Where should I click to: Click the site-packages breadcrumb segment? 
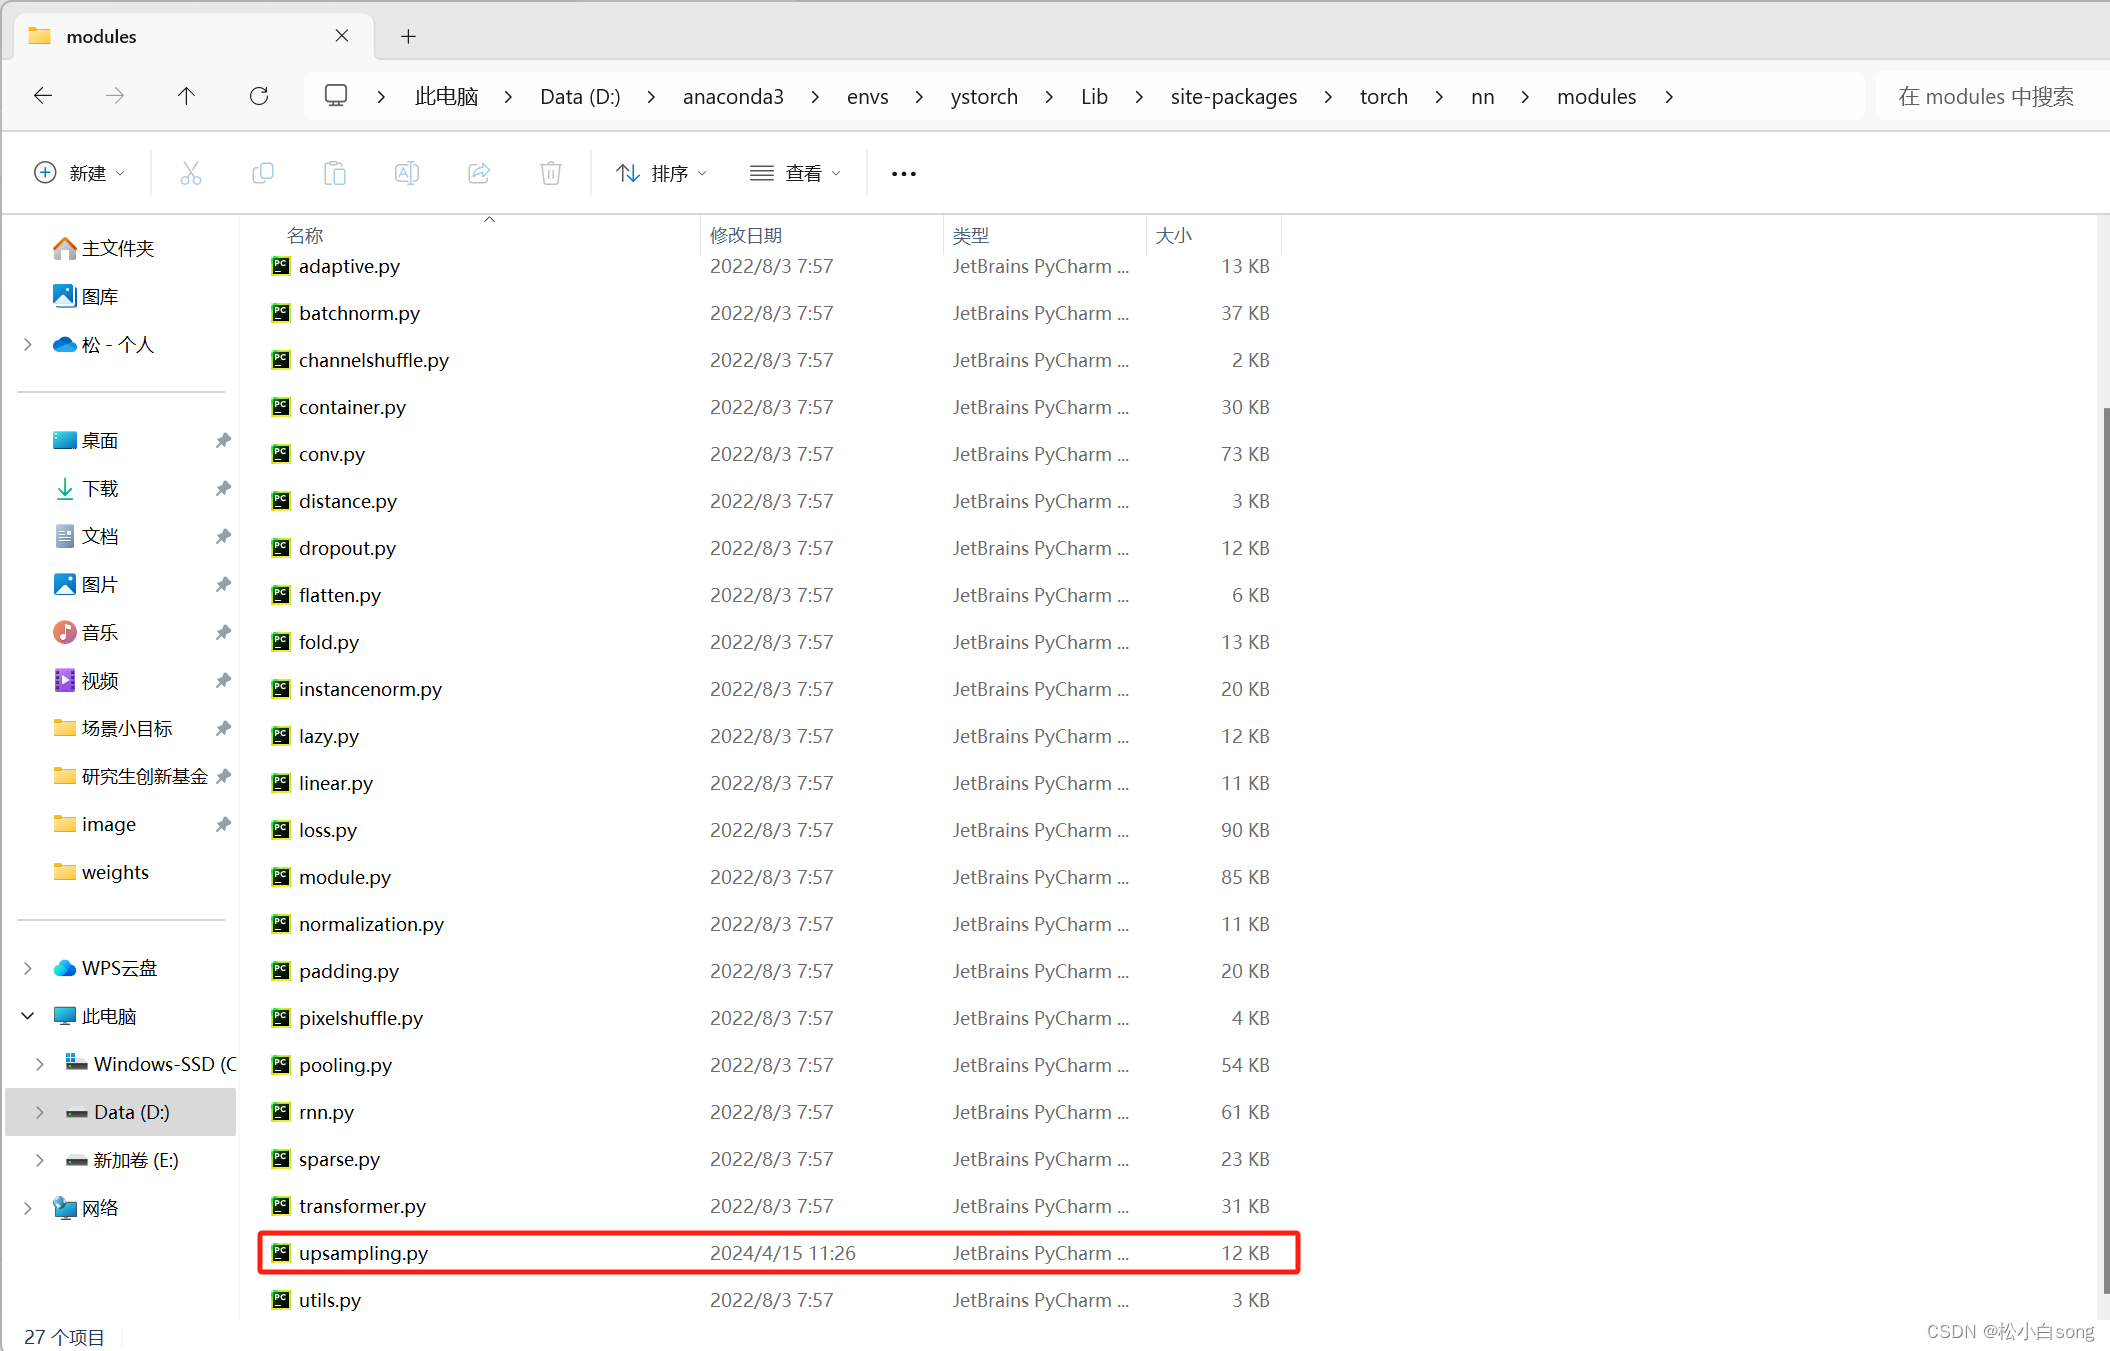pos(1233,96)
